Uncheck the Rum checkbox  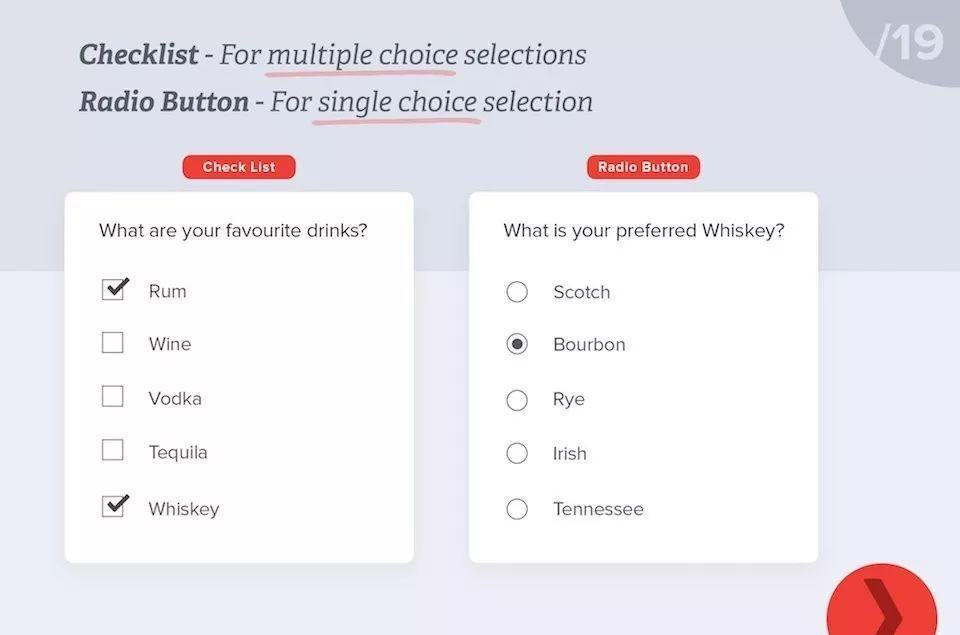pos(113,290)
